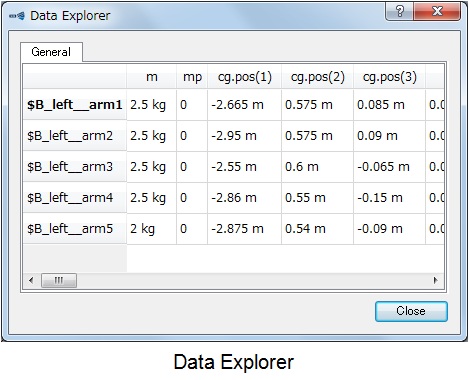Select the mp column header
The width and height of the screenshot is (469, 380).
pyautogui.click(x=192, y=77)
